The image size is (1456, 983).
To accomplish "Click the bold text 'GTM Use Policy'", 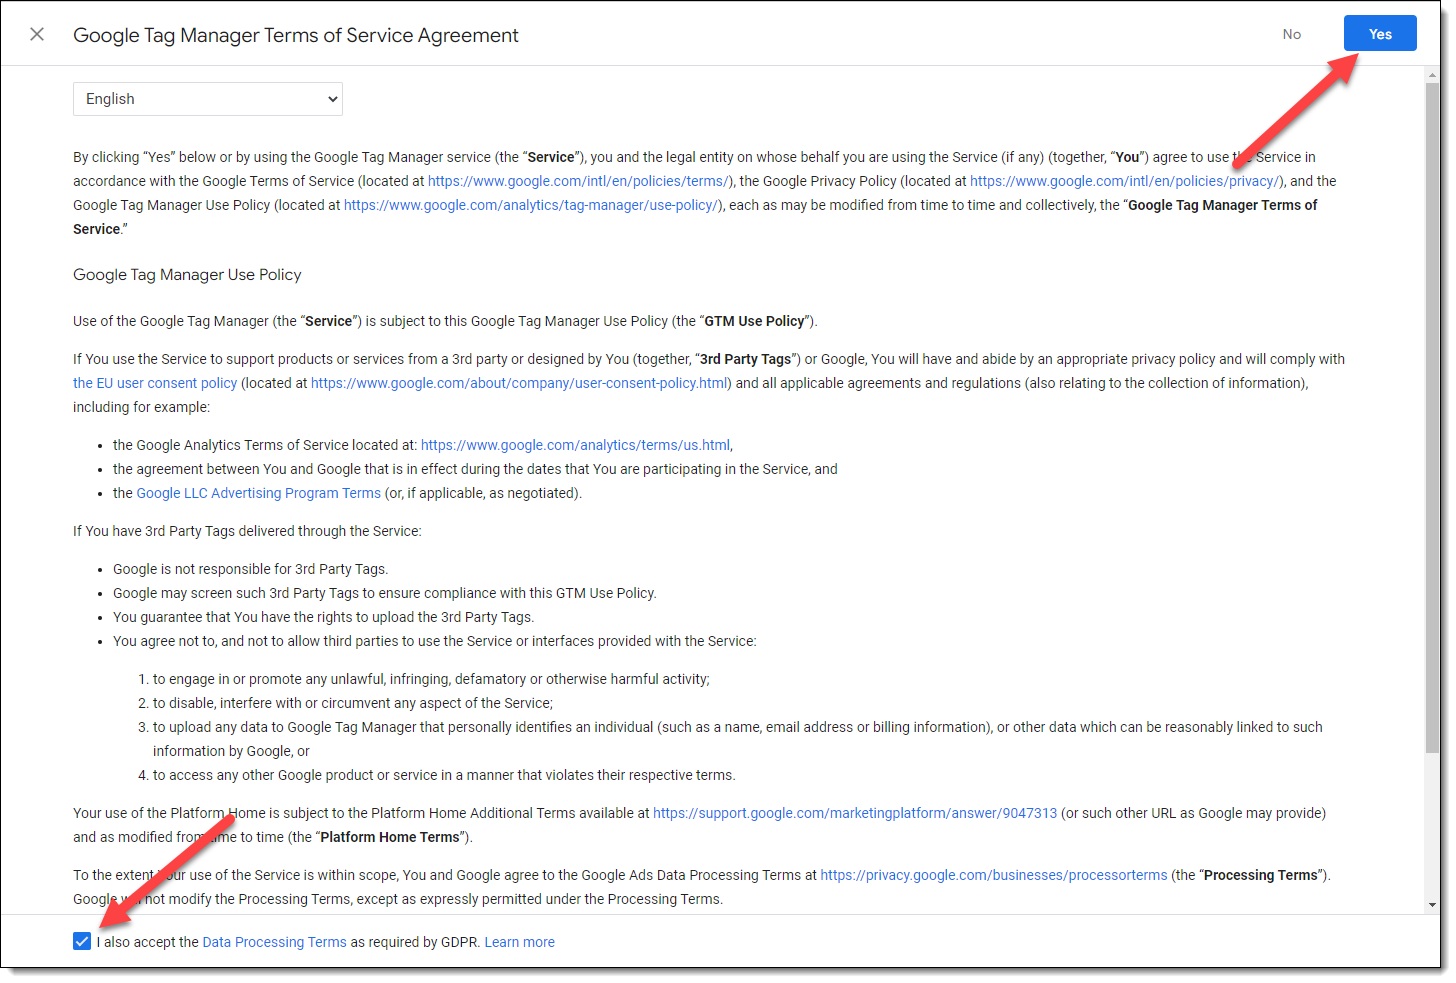I will pos(754,321).
